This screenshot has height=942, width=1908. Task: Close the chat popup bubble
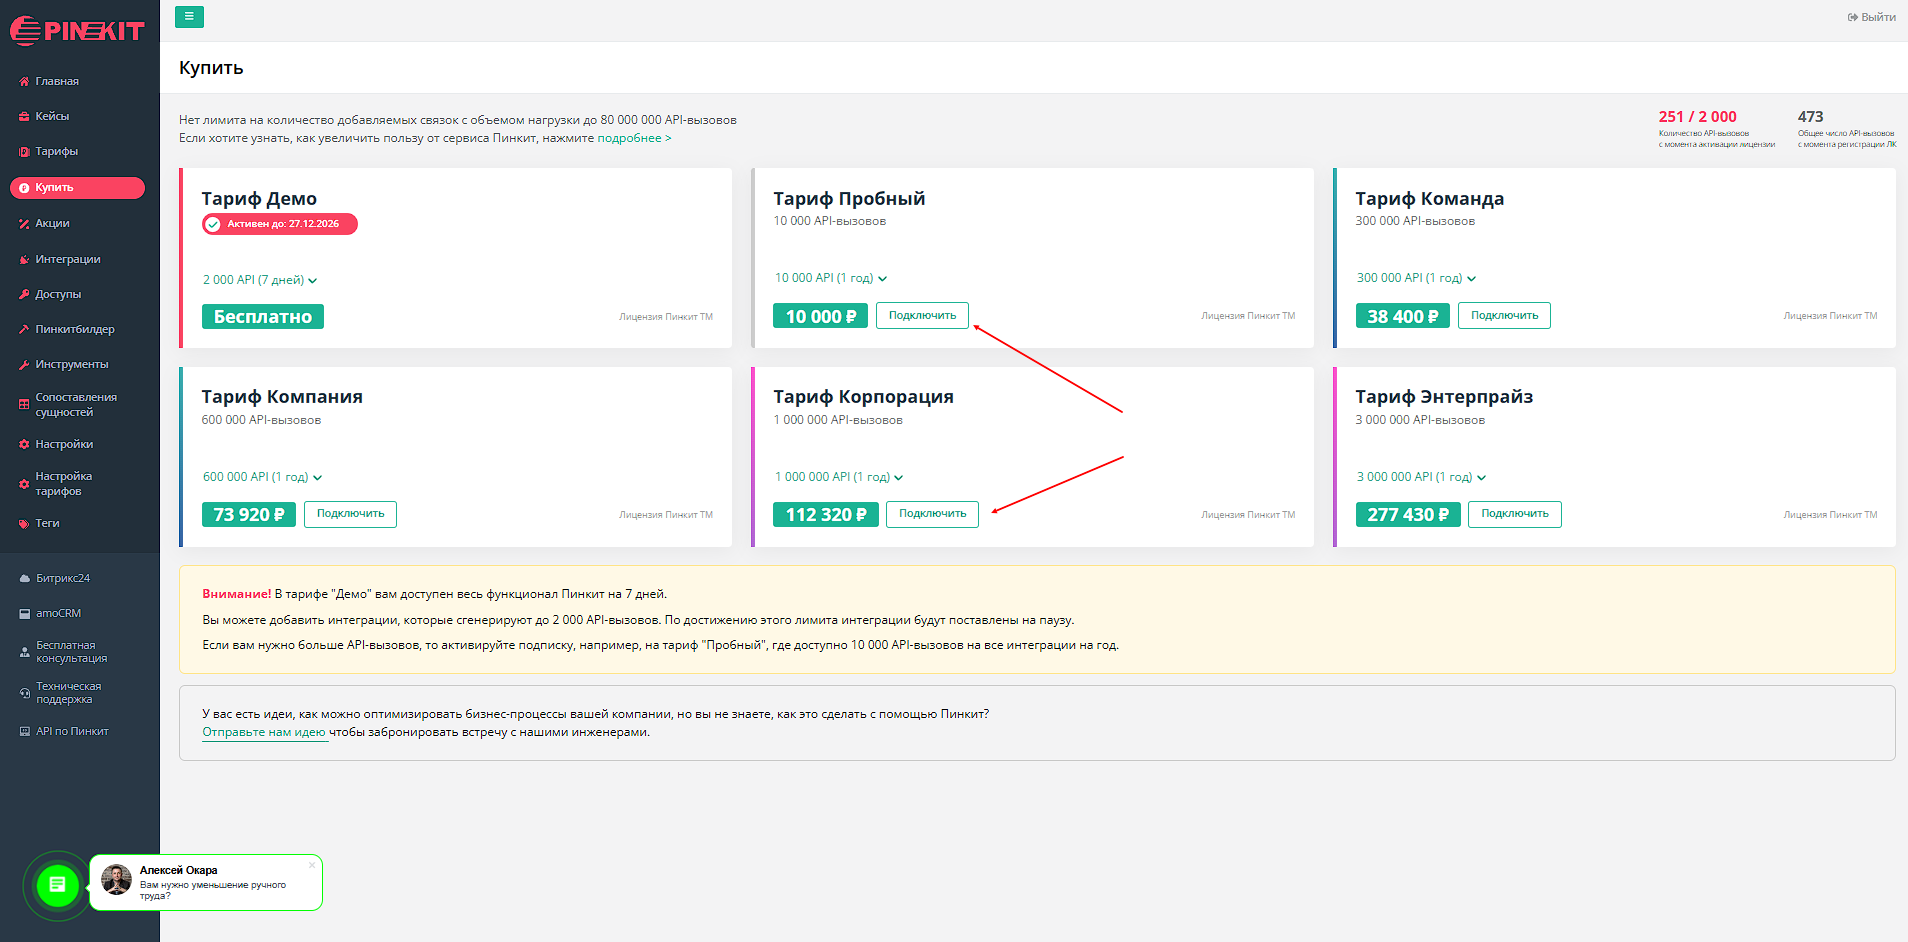(312, 865)
